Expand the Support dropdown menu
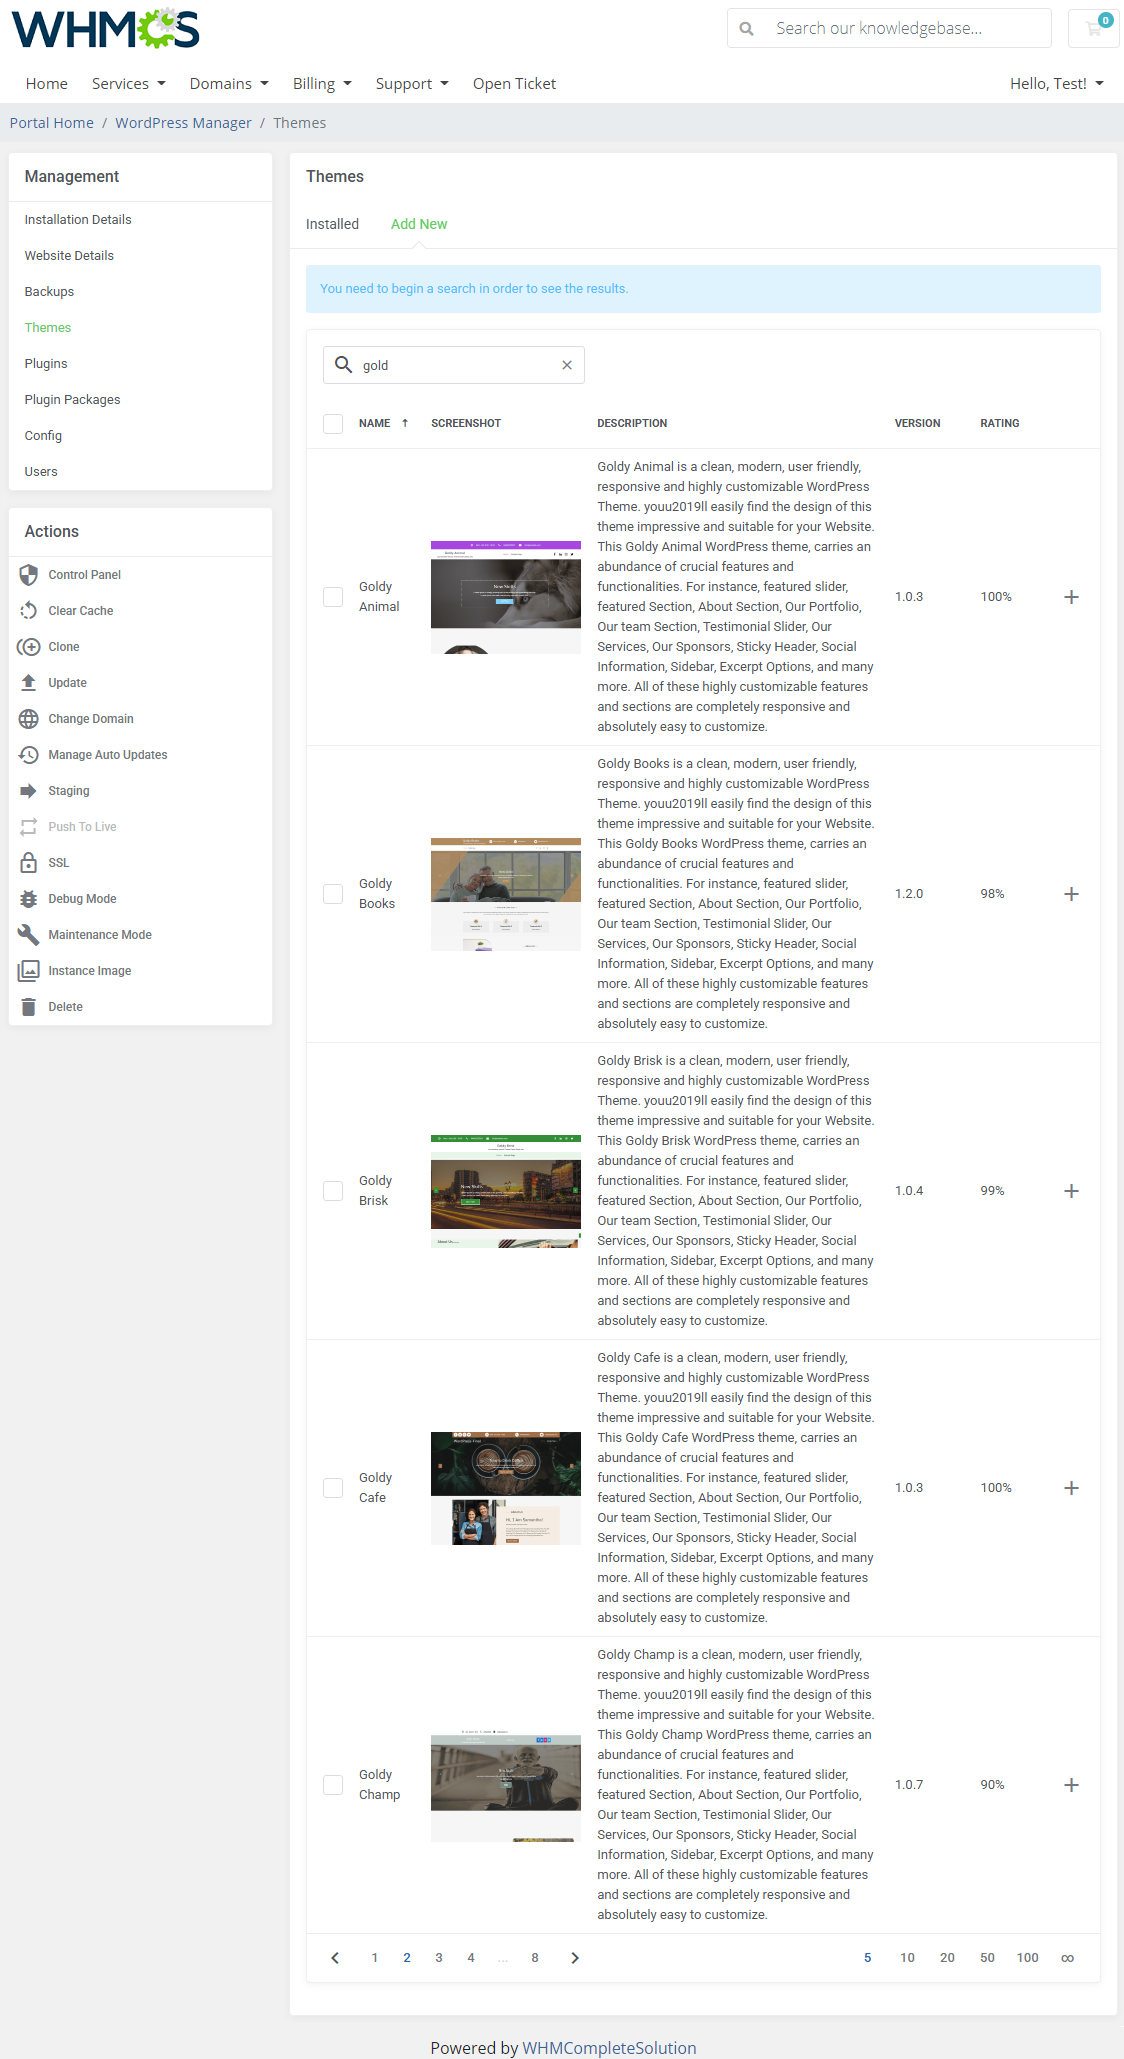Viewport: 1124px width, 2059px height. [x=412, y=84]
